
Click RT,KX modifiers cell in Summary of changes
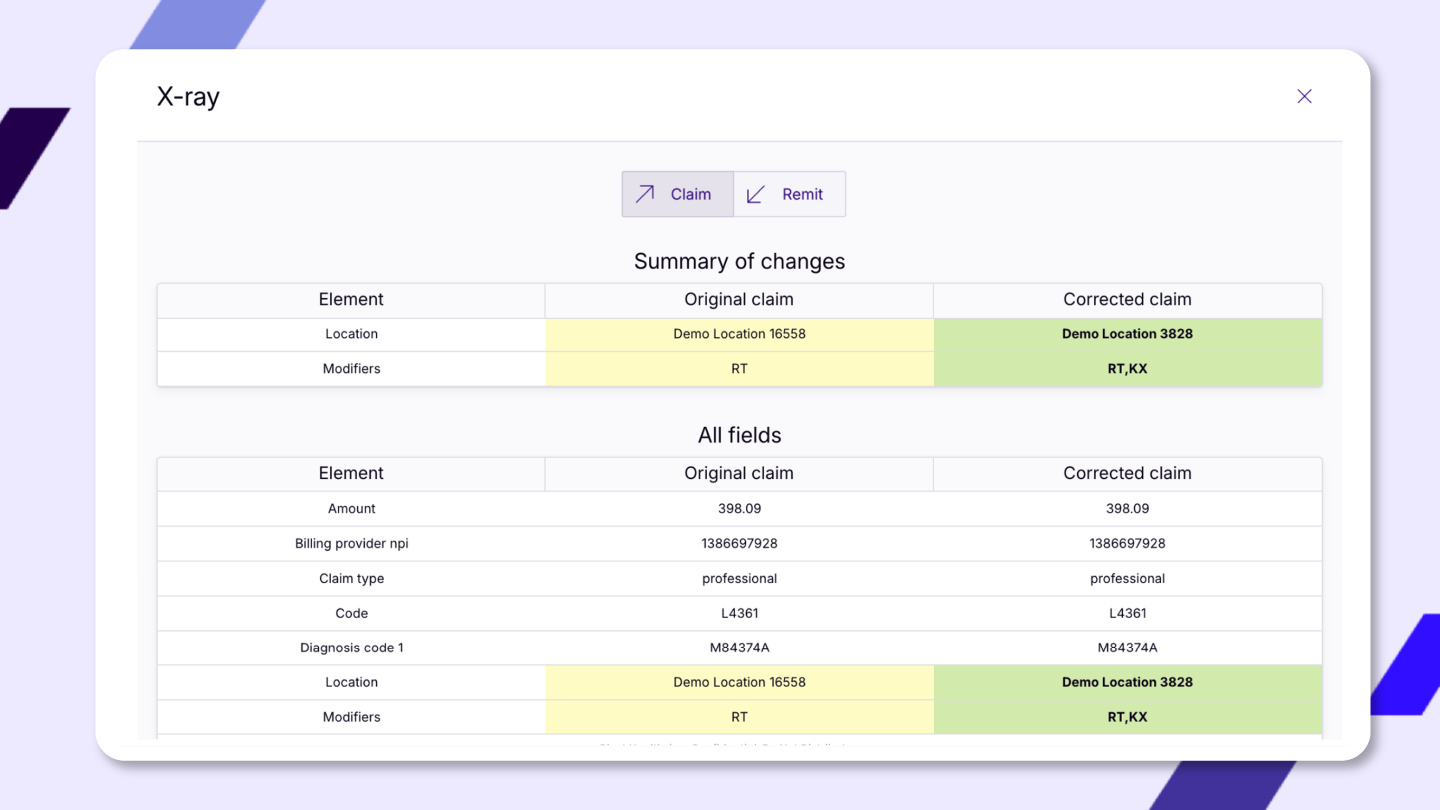[x=1127, y=369]
